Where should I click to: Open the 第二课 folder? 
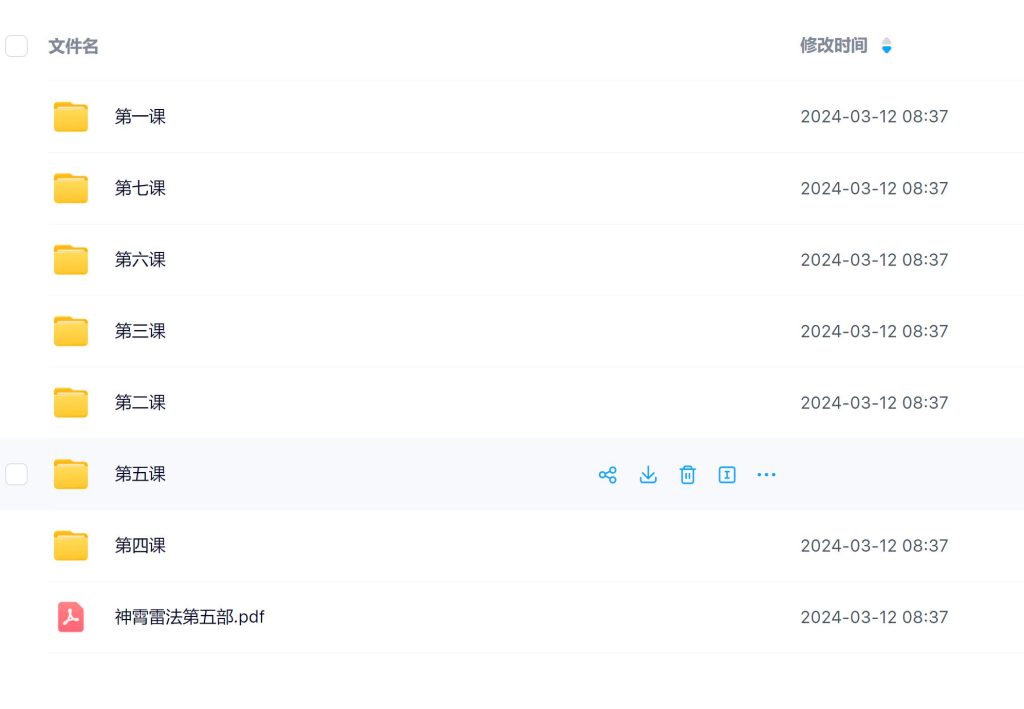click(140, 402)
